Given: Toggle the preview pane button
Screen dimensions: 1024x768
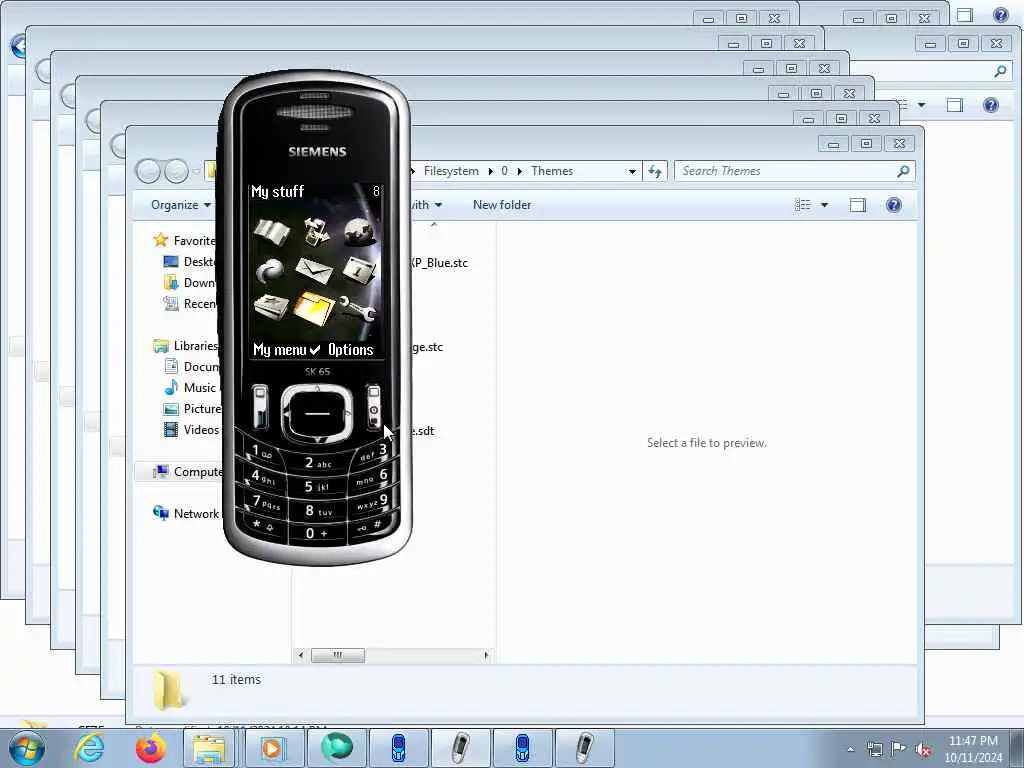Looking at the screenshot, I should (857, 205).
